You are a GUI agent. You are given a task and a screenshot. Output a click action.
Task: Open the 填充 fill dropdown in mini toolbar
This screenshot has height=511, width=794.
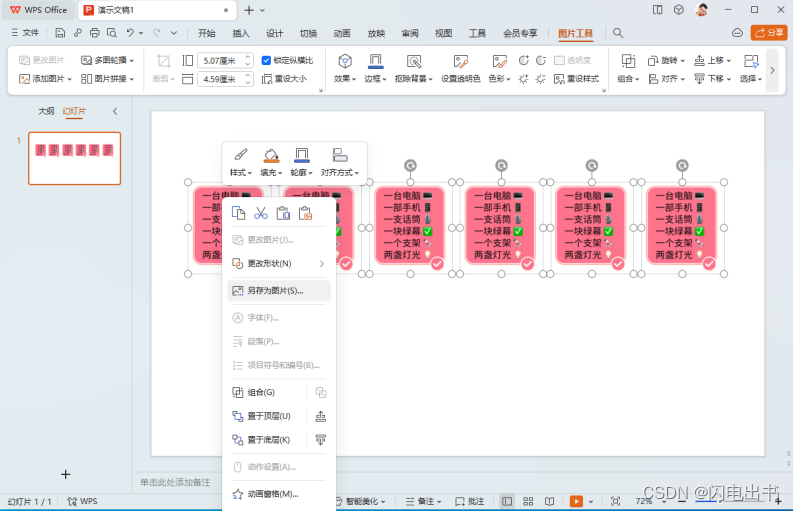coord(271,162)
